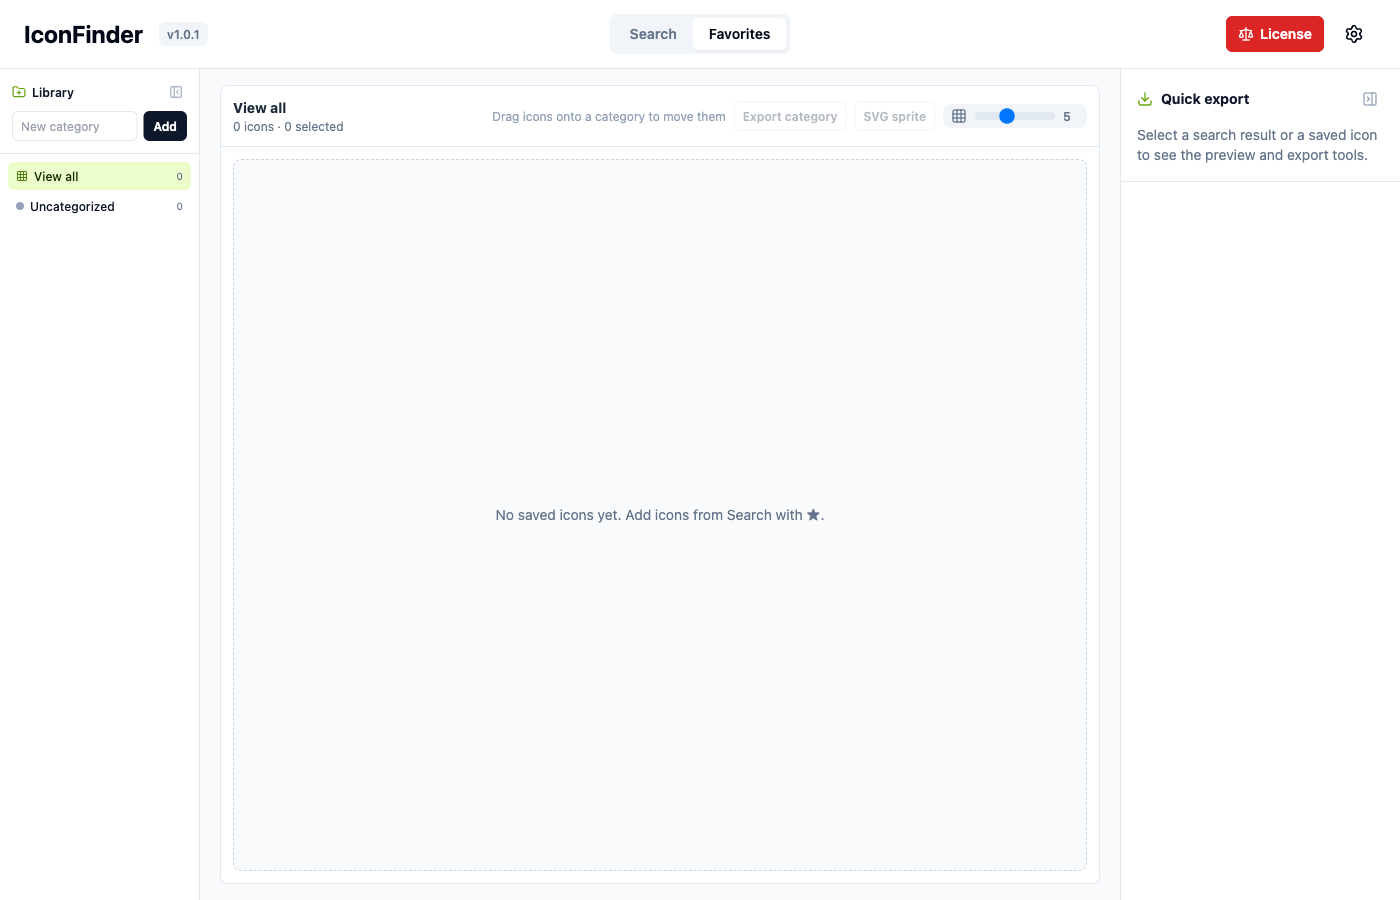Select the Uncategorized category
This screenshot has height=900, width=1400.
tap(100, 206)
